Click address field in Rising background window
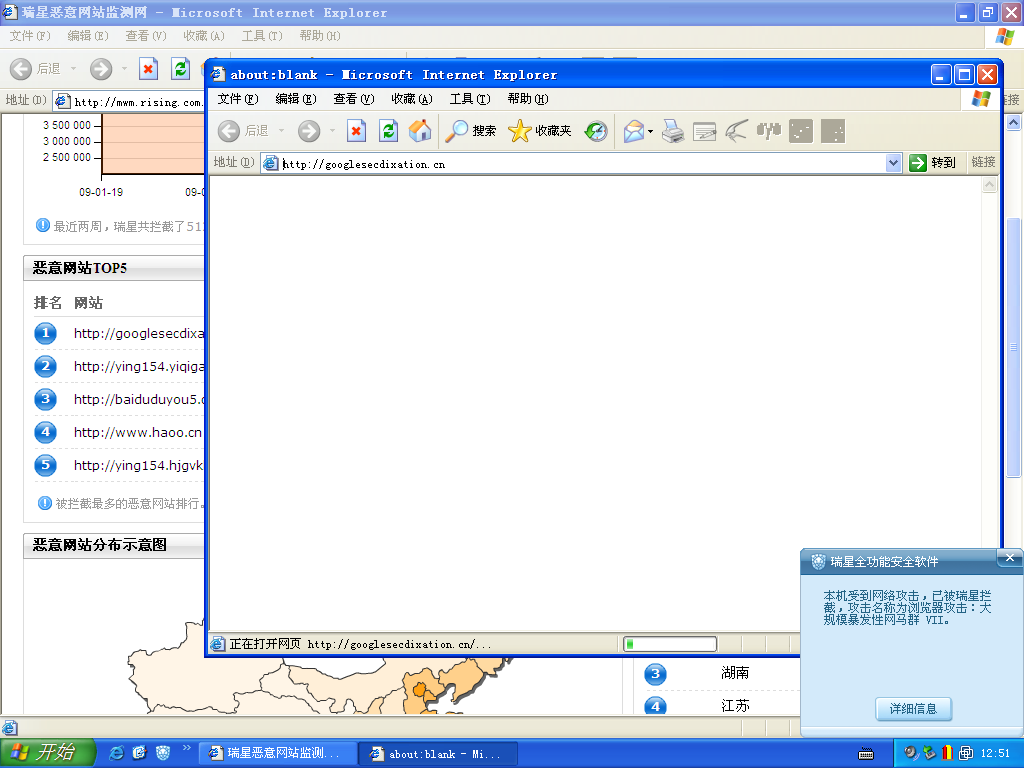Image resolution: width=1024 pixels, height=768 pixels. (129, 101)
